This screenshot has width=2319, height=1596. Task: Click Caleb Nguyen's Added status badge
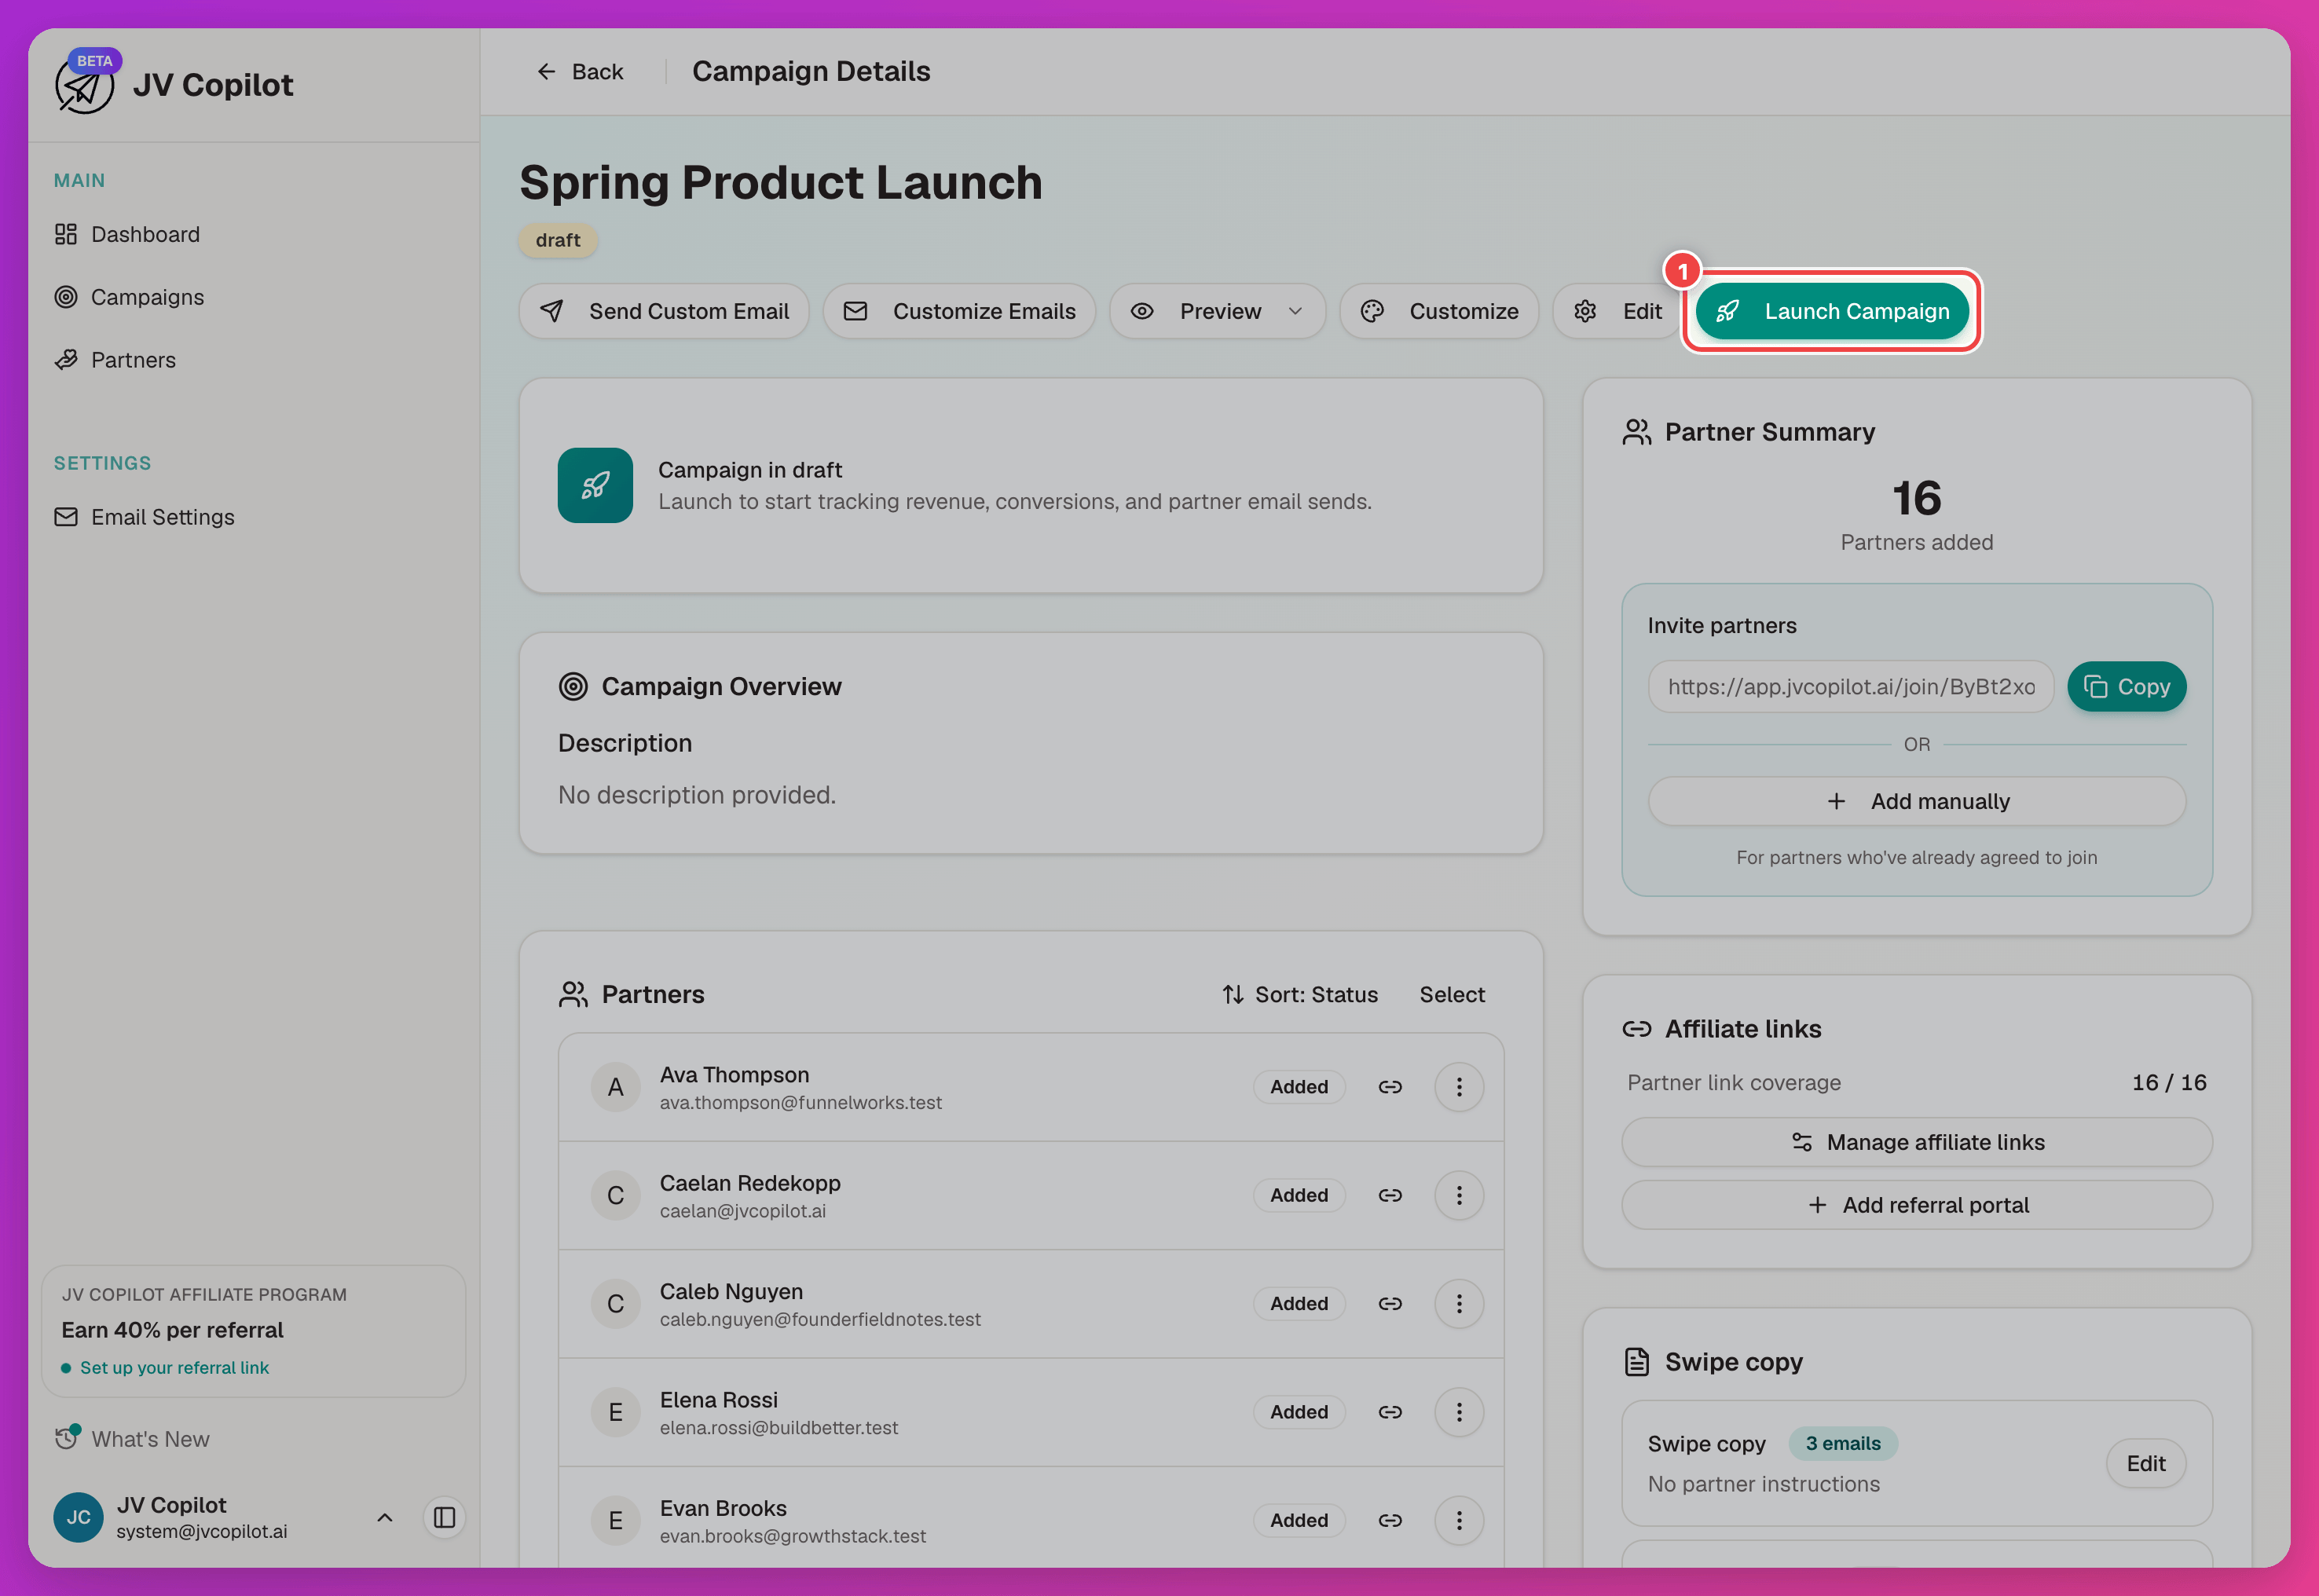[x=1299, y=1304]
